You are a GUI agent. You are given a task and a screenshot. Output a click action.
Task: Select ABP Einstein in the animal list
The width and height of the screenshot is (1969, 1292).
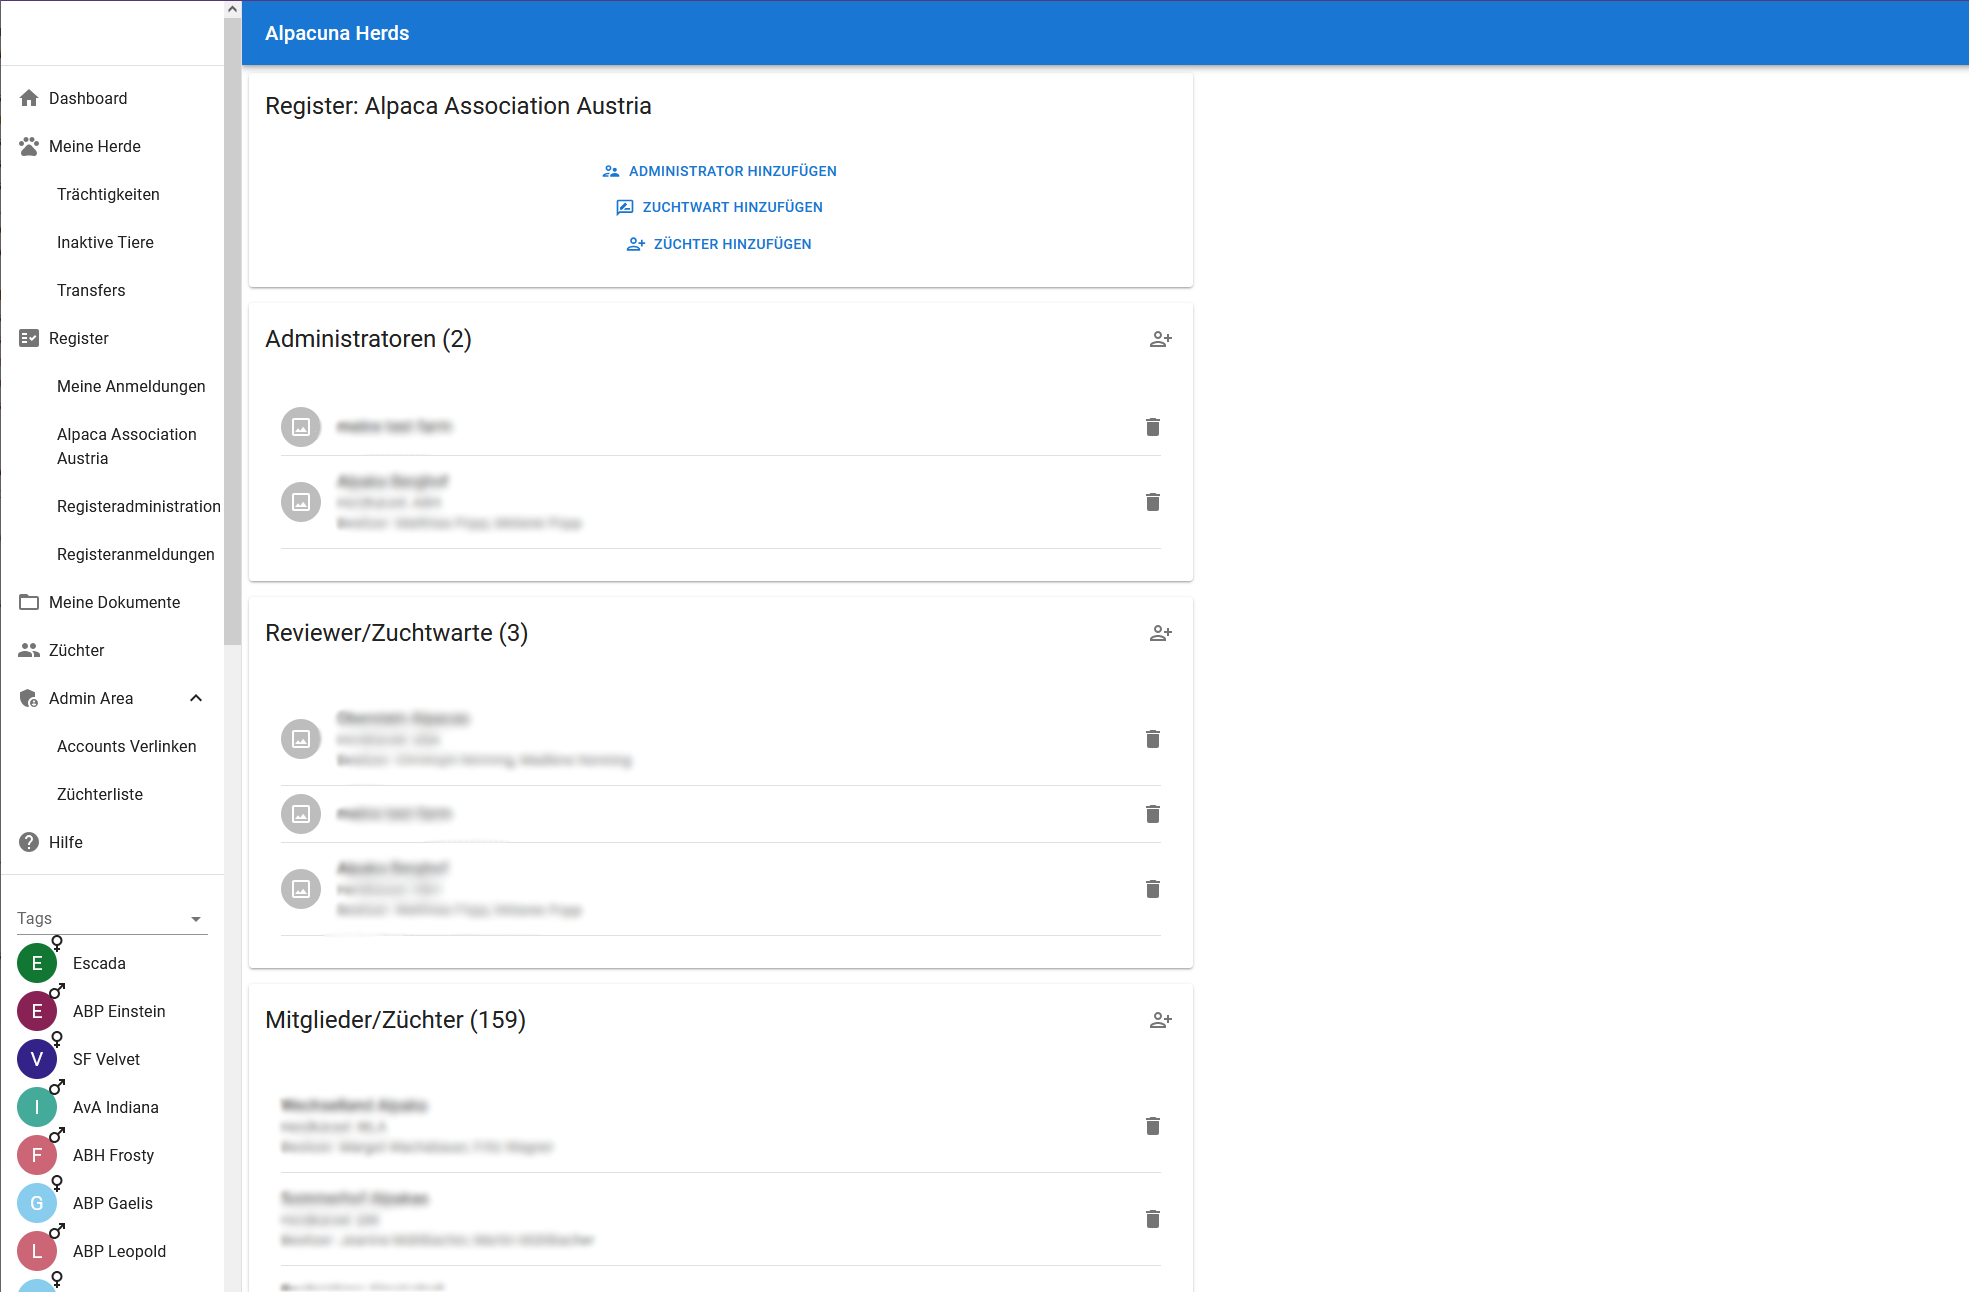tap(112, 1011)
